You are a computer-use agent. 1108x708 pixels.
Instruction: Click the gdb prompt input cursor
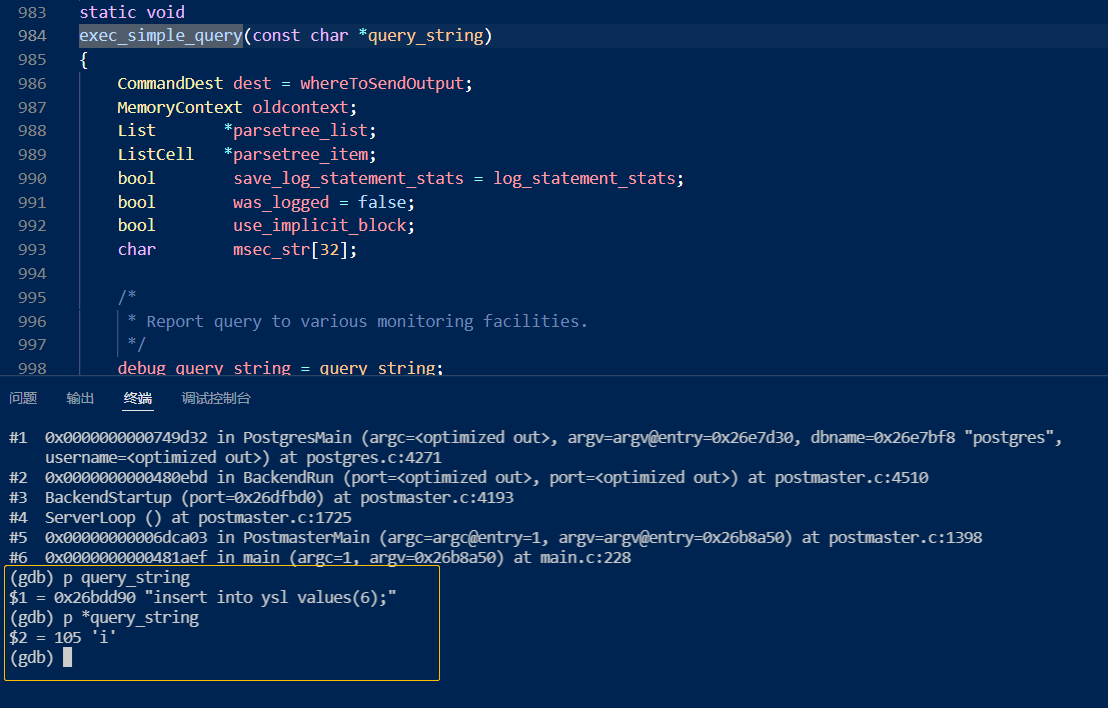pyautogui.click(x=67, y=658)
